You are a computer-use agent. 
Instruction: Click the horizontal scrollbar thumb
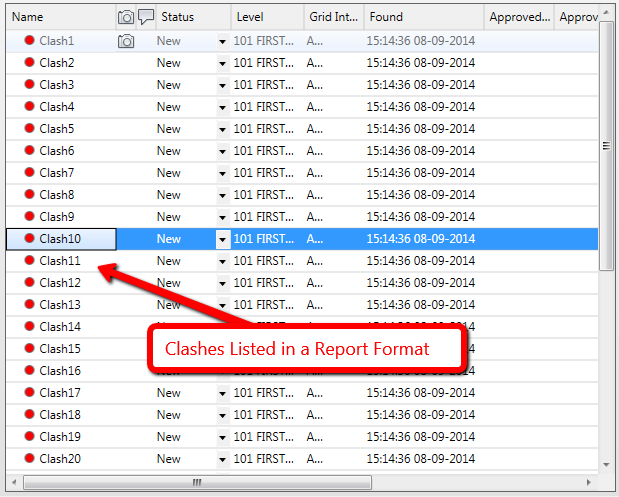click(197, 482)
